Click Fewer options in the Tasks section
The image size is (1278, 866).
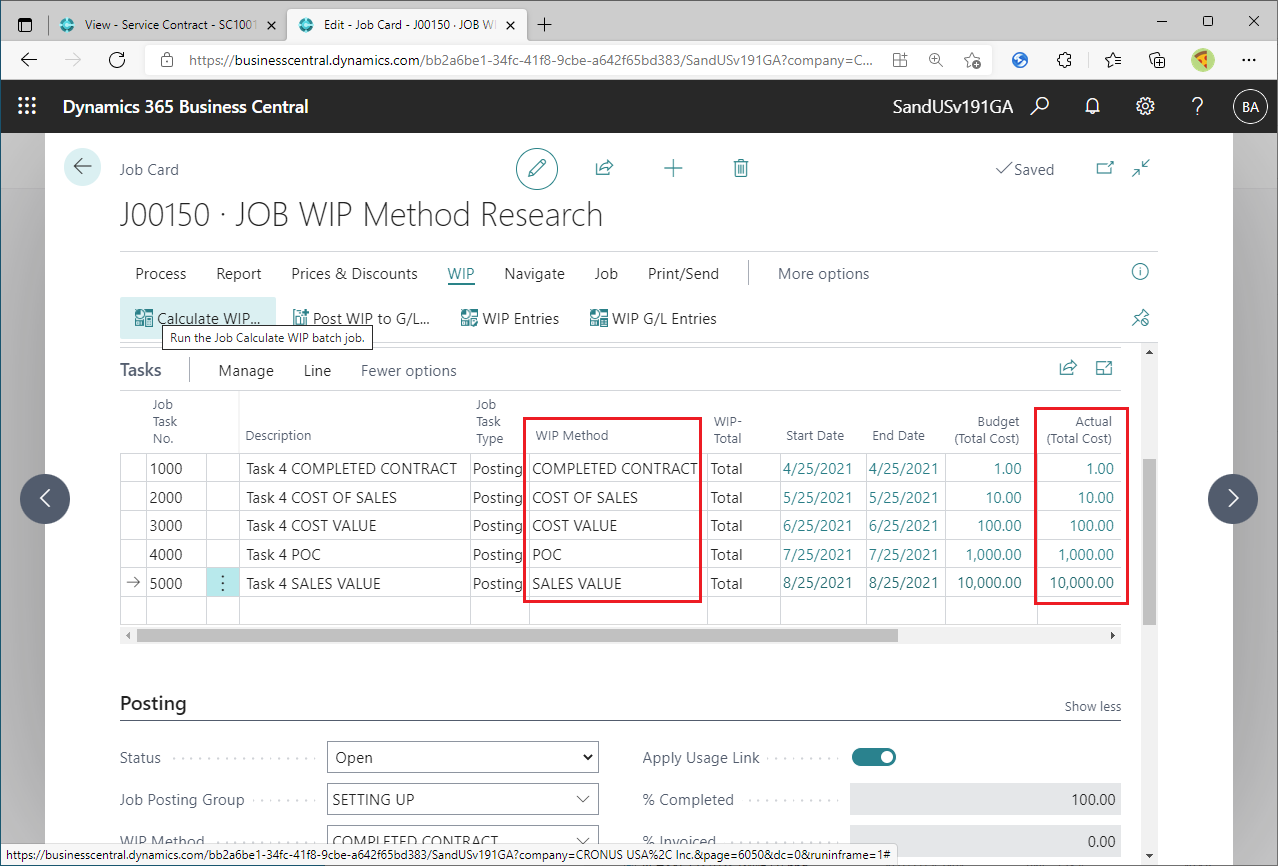point(408,370)
